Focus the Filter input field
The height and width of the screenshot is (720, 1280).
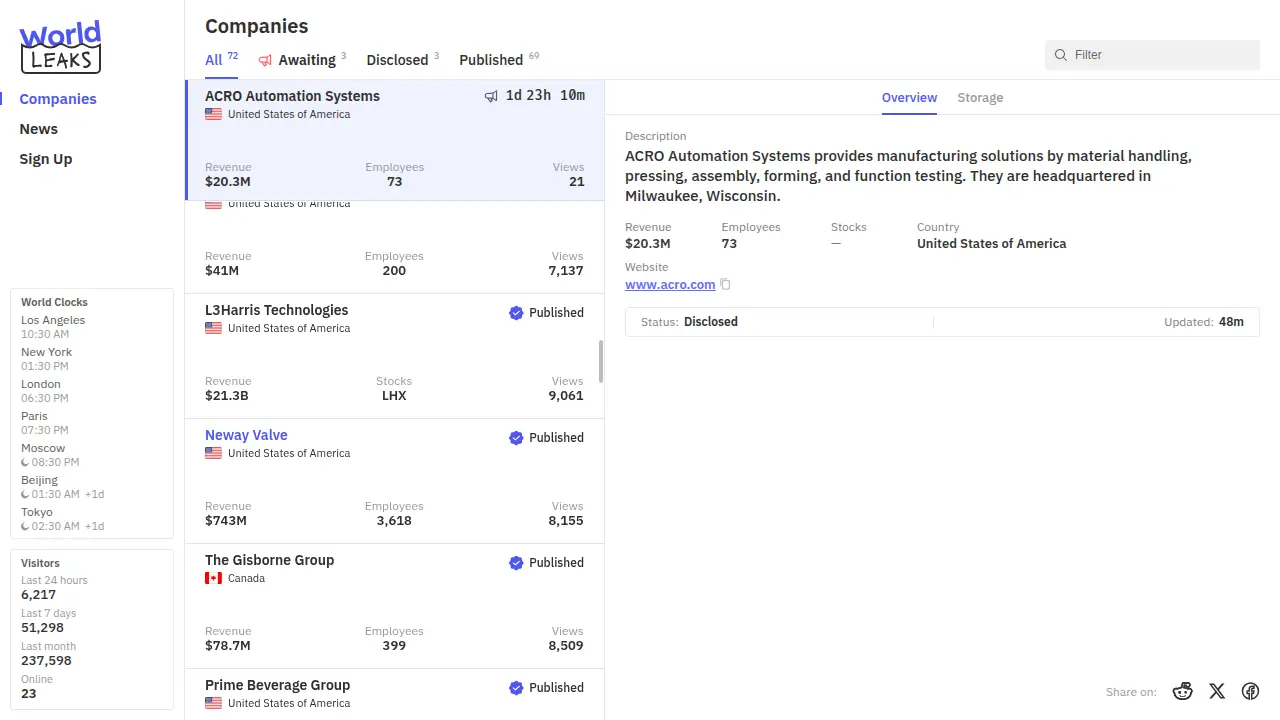[x=1160, y=55]
